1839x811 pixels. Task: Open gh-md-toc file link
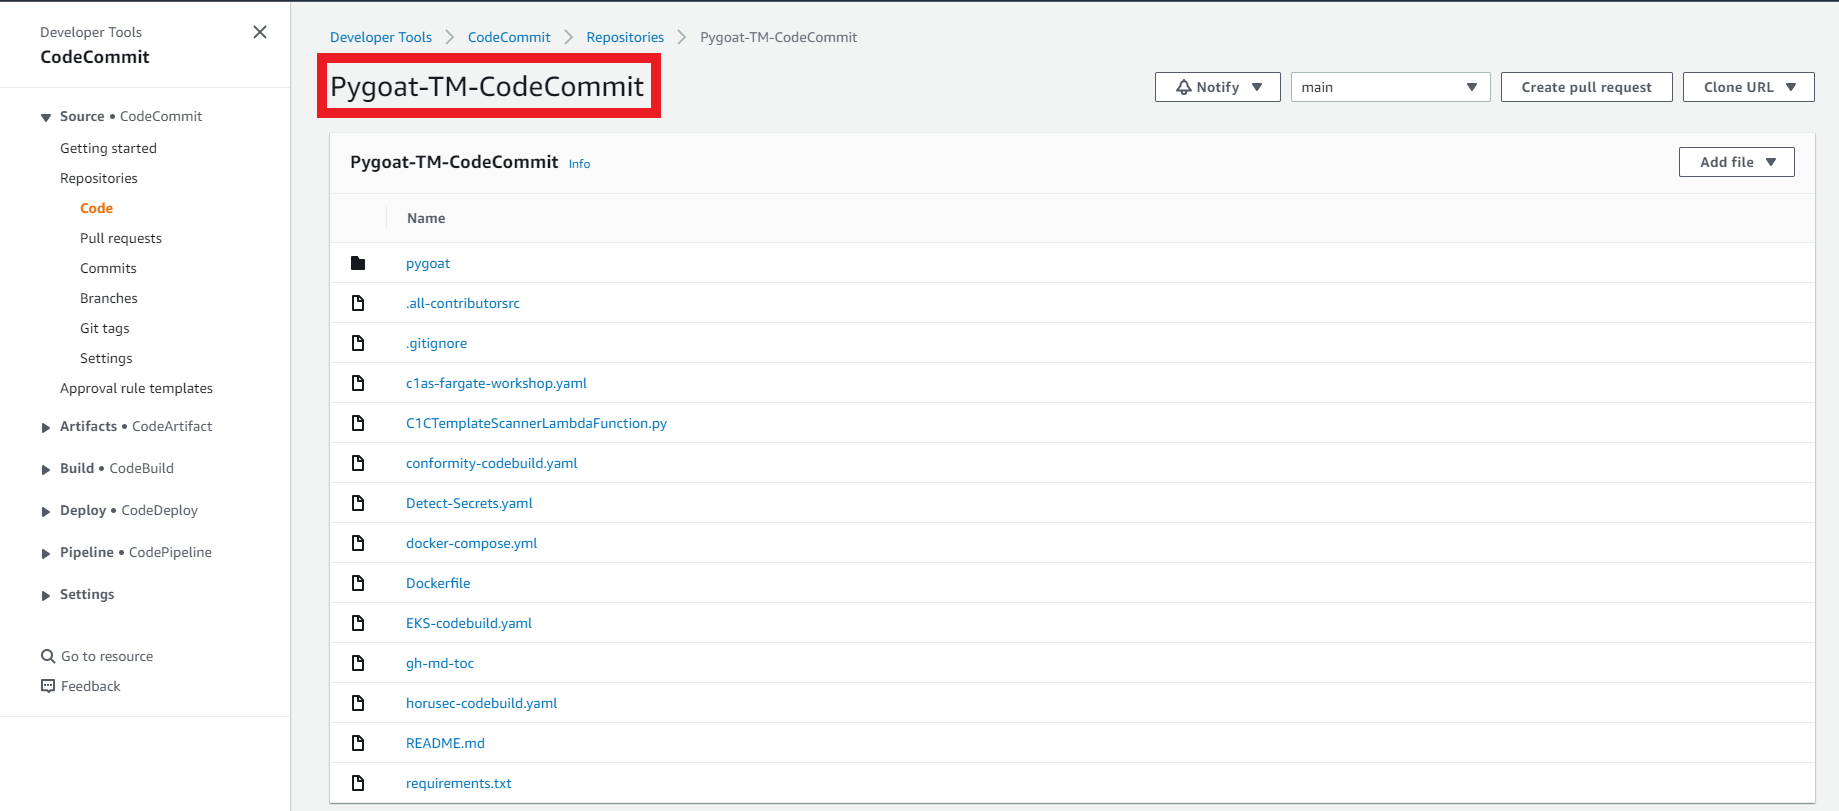[440, 663]
